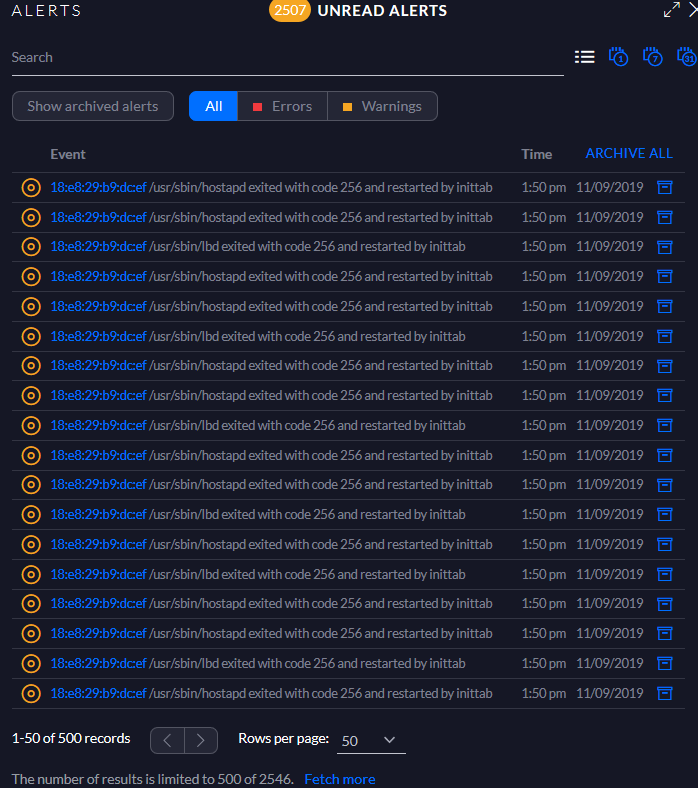
Task: Click warning icon of first alert row
Action: tap(31, 187)
